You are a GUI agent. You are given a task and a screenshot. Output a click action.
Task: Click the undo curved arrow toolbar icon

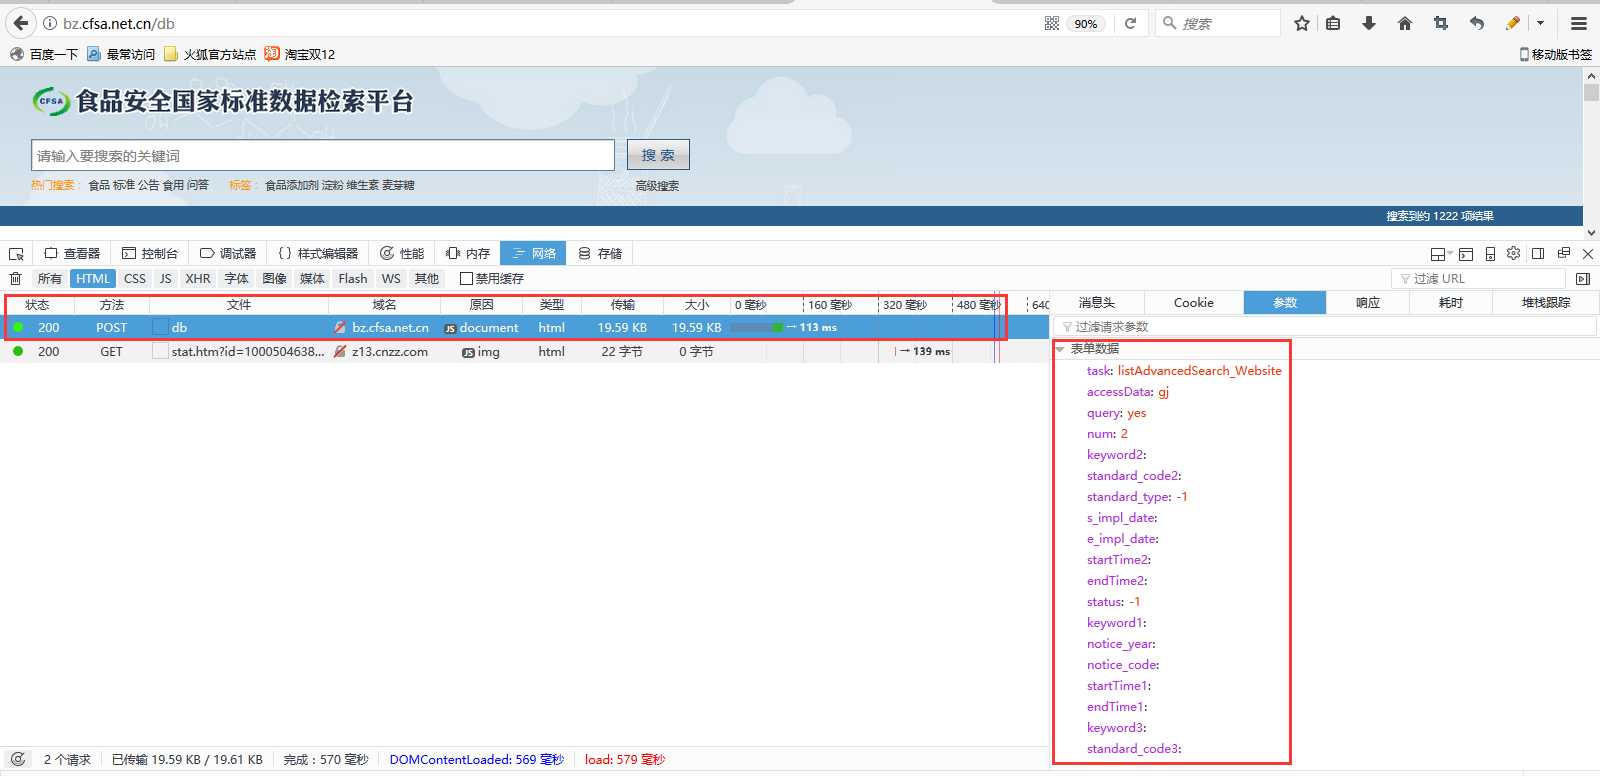[x=1477, y=23]
